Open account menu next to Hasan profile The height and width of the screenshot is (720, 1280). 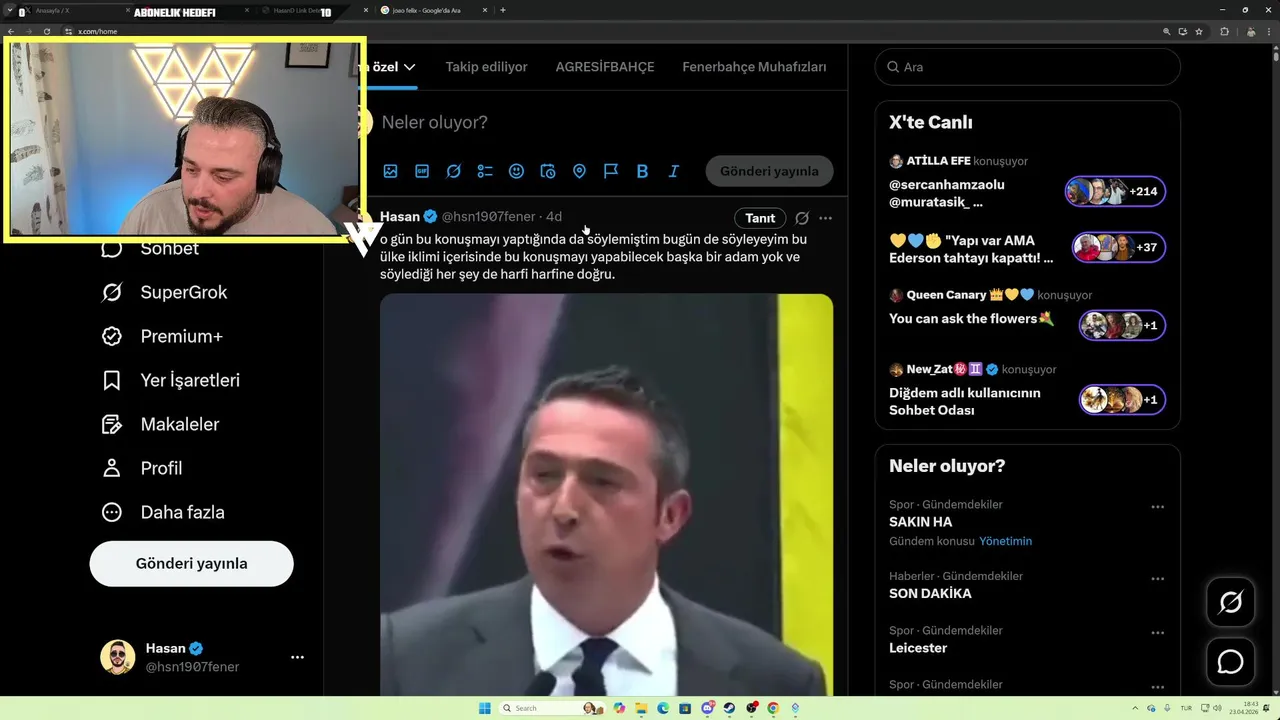(297, 657)
